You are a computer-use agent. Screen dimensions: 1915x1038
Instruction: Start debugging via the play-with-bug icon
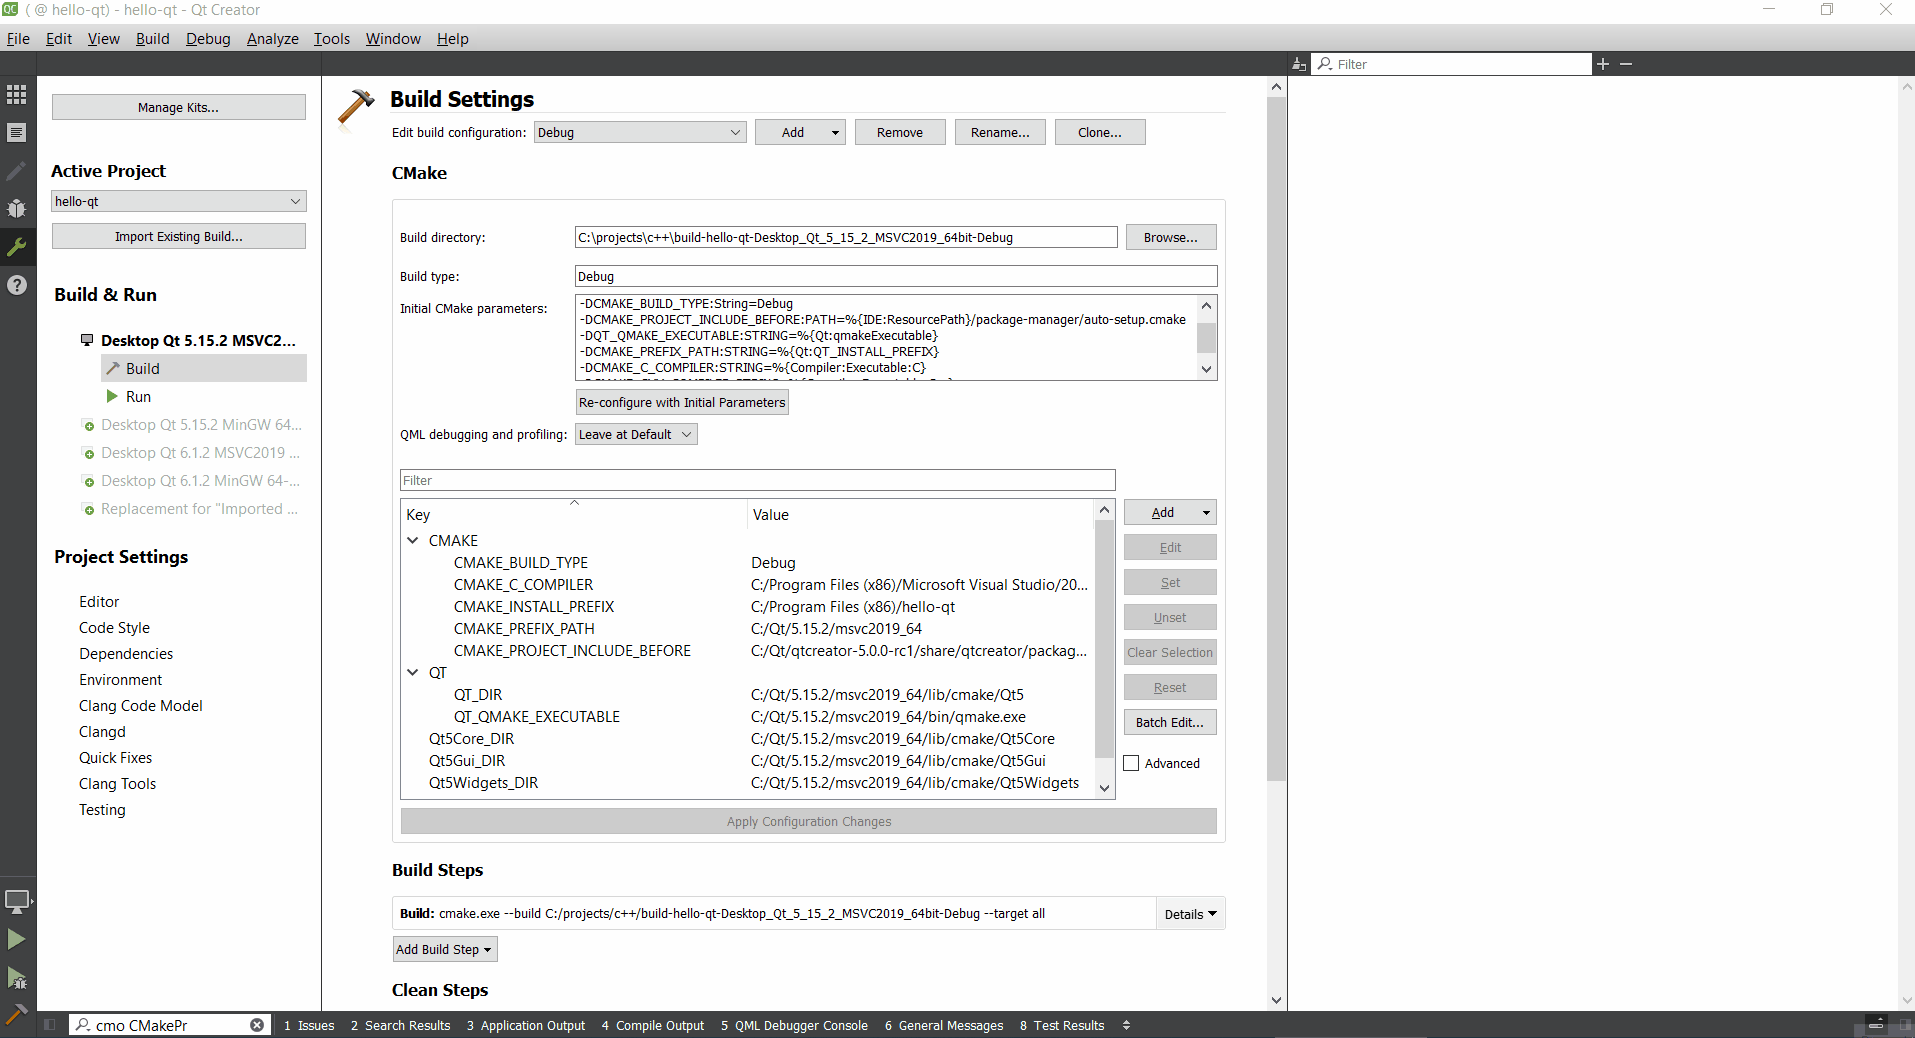16,979
